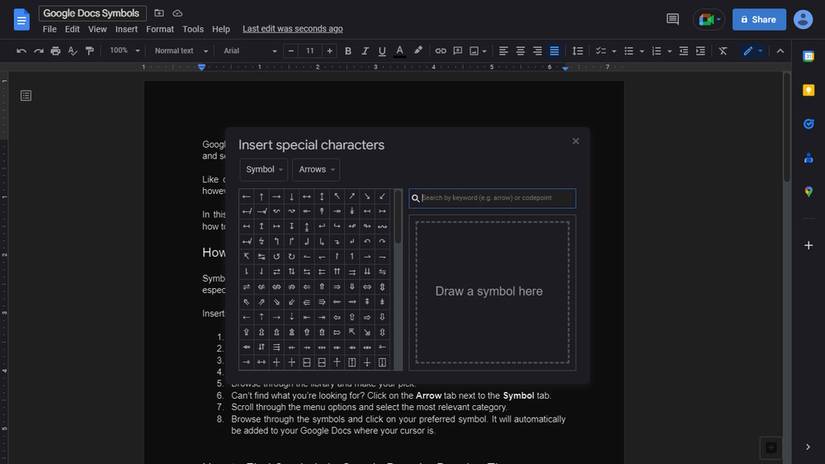Click the blue Share button
Image resolution: width=825 pixels, height=464 pixels.
click(x=759, y=19)
